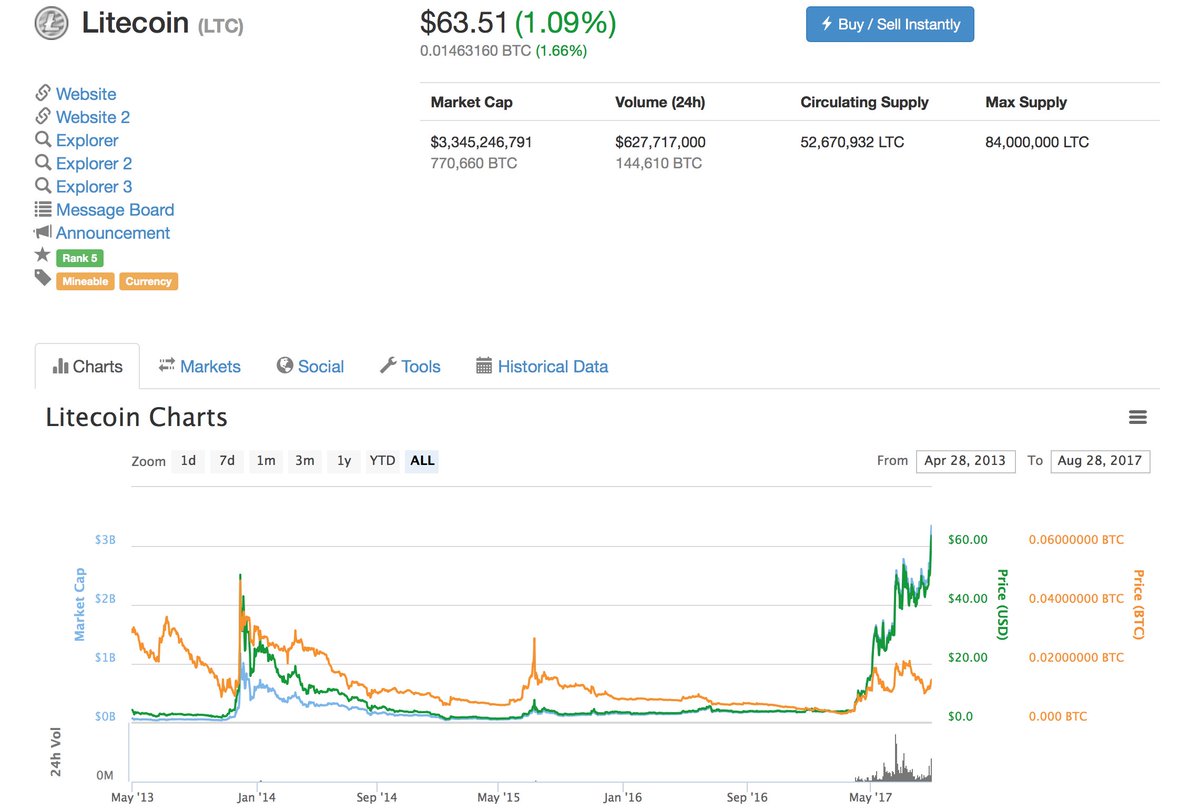Open the Explorer 3 link

(x=94, y=186)
